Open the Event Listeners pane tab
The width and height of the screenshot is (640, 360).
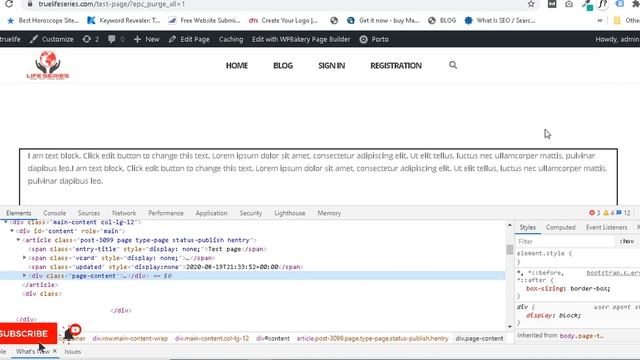(x=606, y=227)
